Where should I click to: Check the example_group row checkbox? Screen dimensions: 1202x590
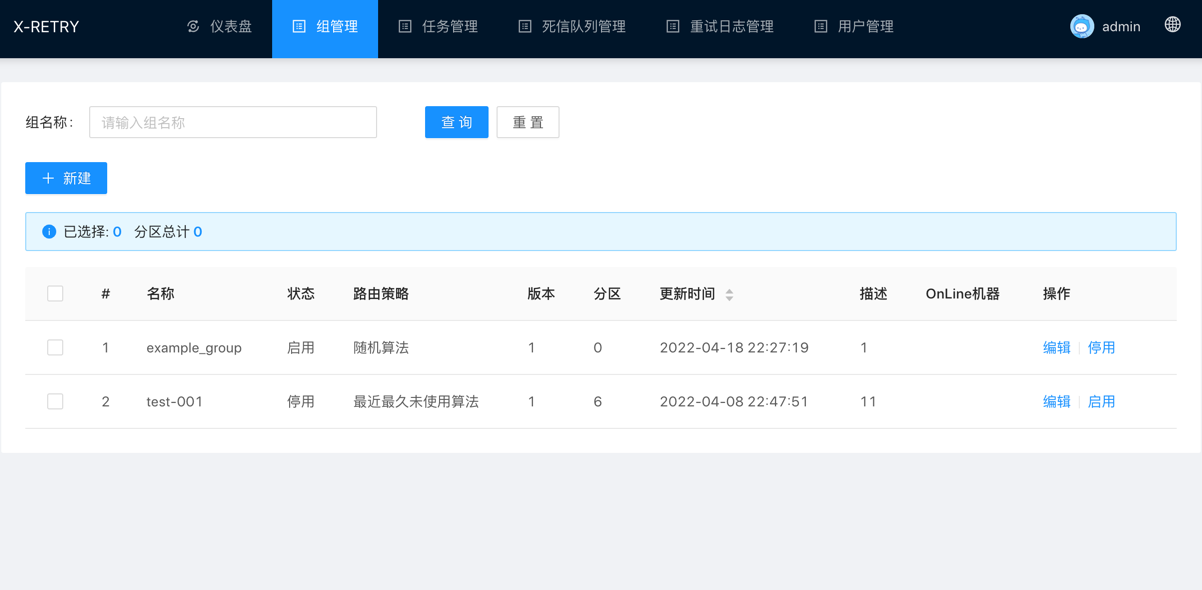[55, 348]
